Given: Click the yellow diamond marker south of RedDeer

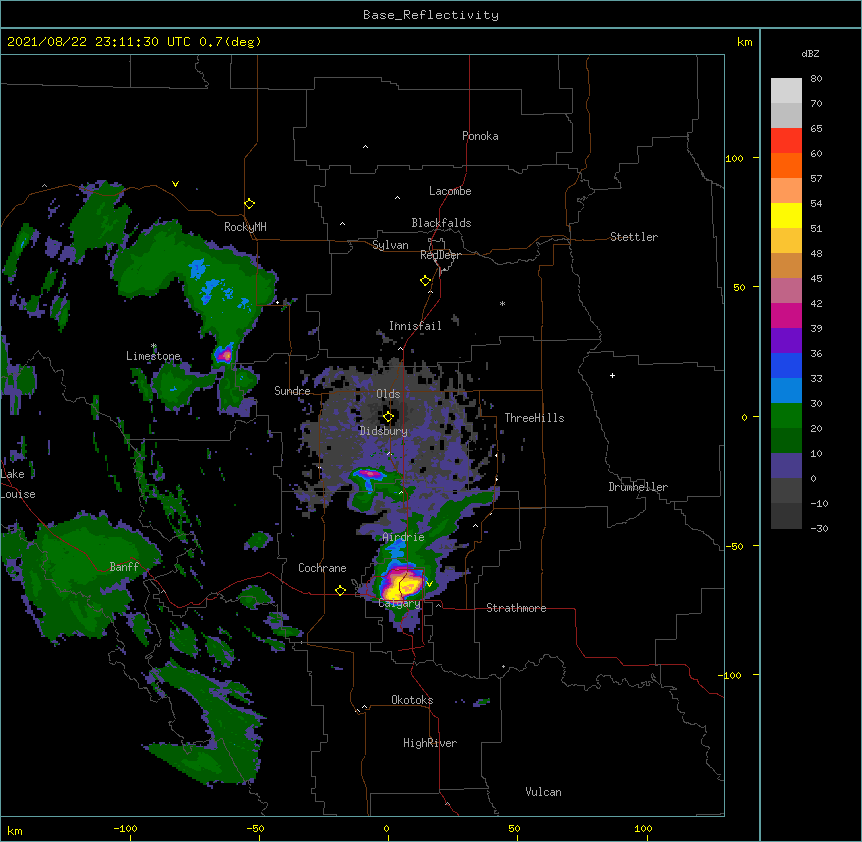Looking at the screenshot, I should pyautogui.click(x=426, y=281).
